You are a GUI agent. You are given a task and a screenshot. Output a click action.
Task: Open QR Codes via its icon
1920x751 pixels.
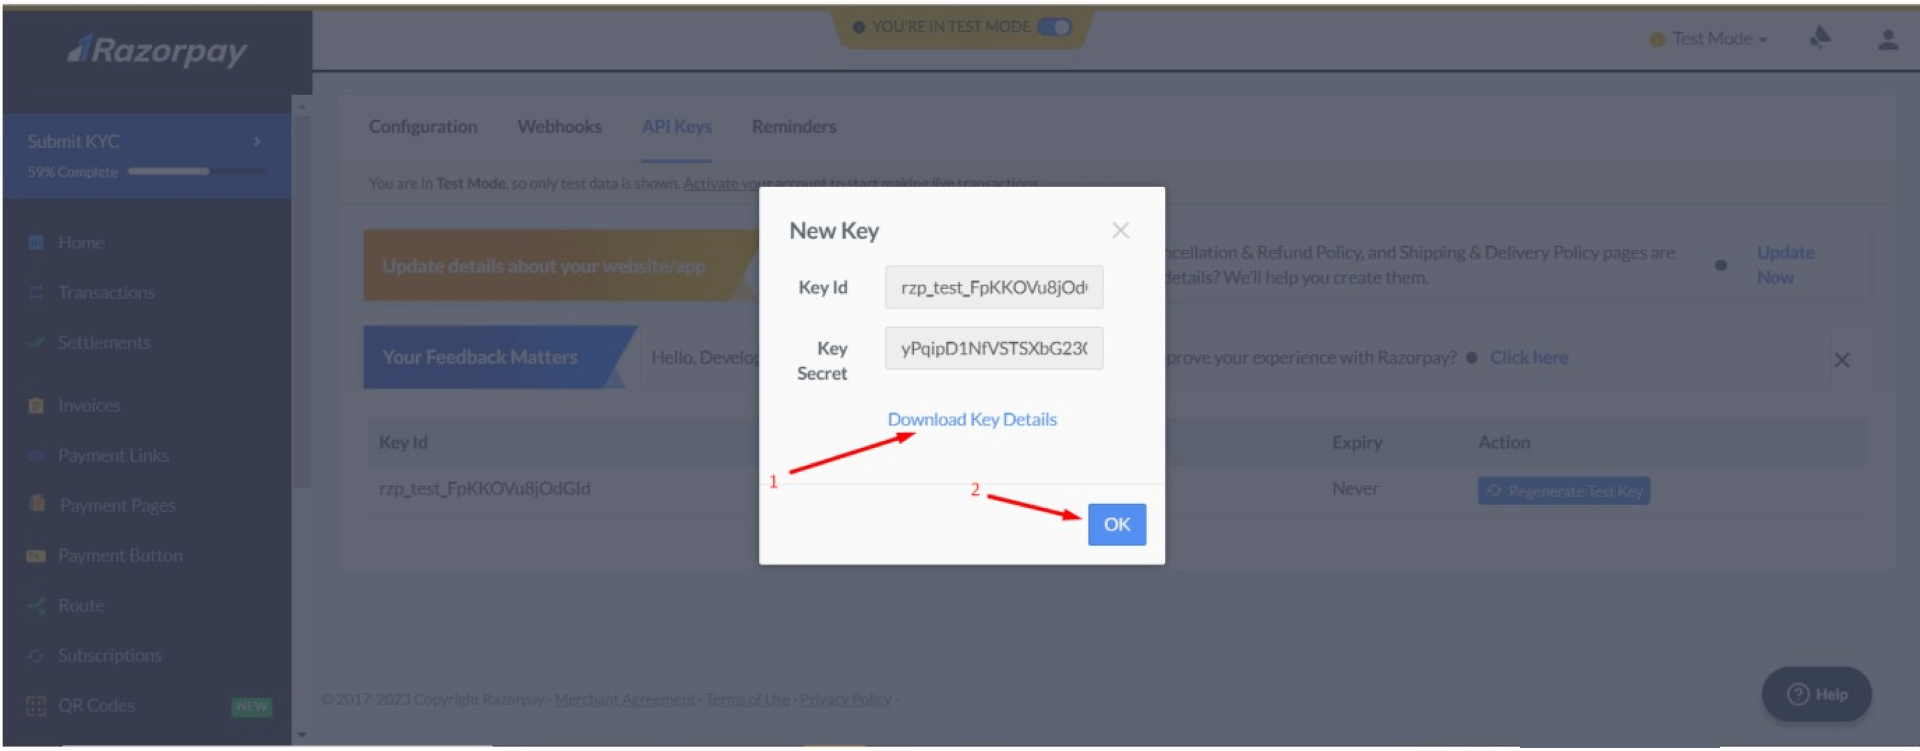tap(36, 706)
